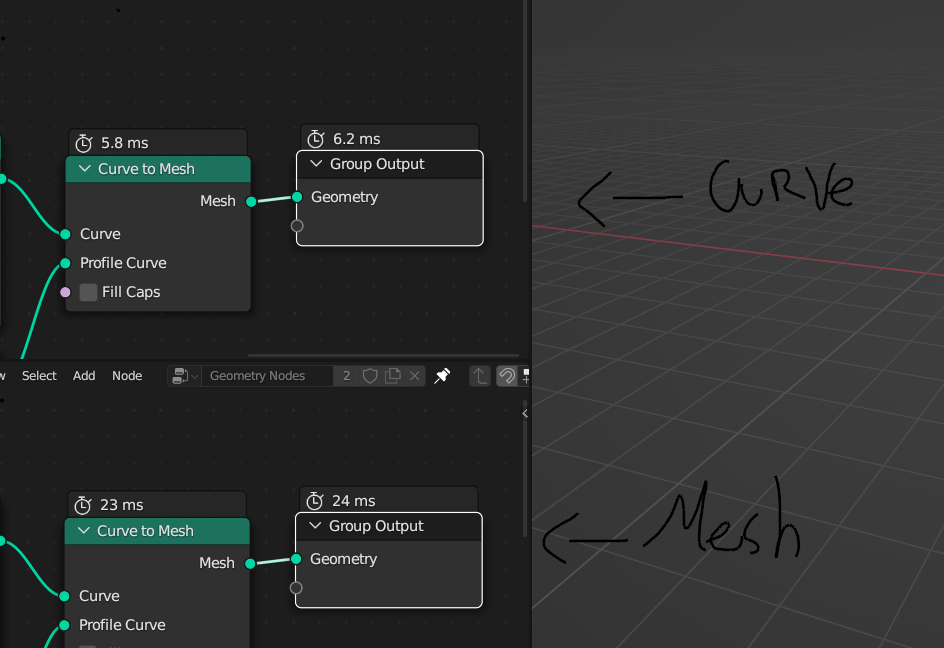944x648 pixels.
Task: Go to parent node tree arrow
Action: (x=480, y=376)
